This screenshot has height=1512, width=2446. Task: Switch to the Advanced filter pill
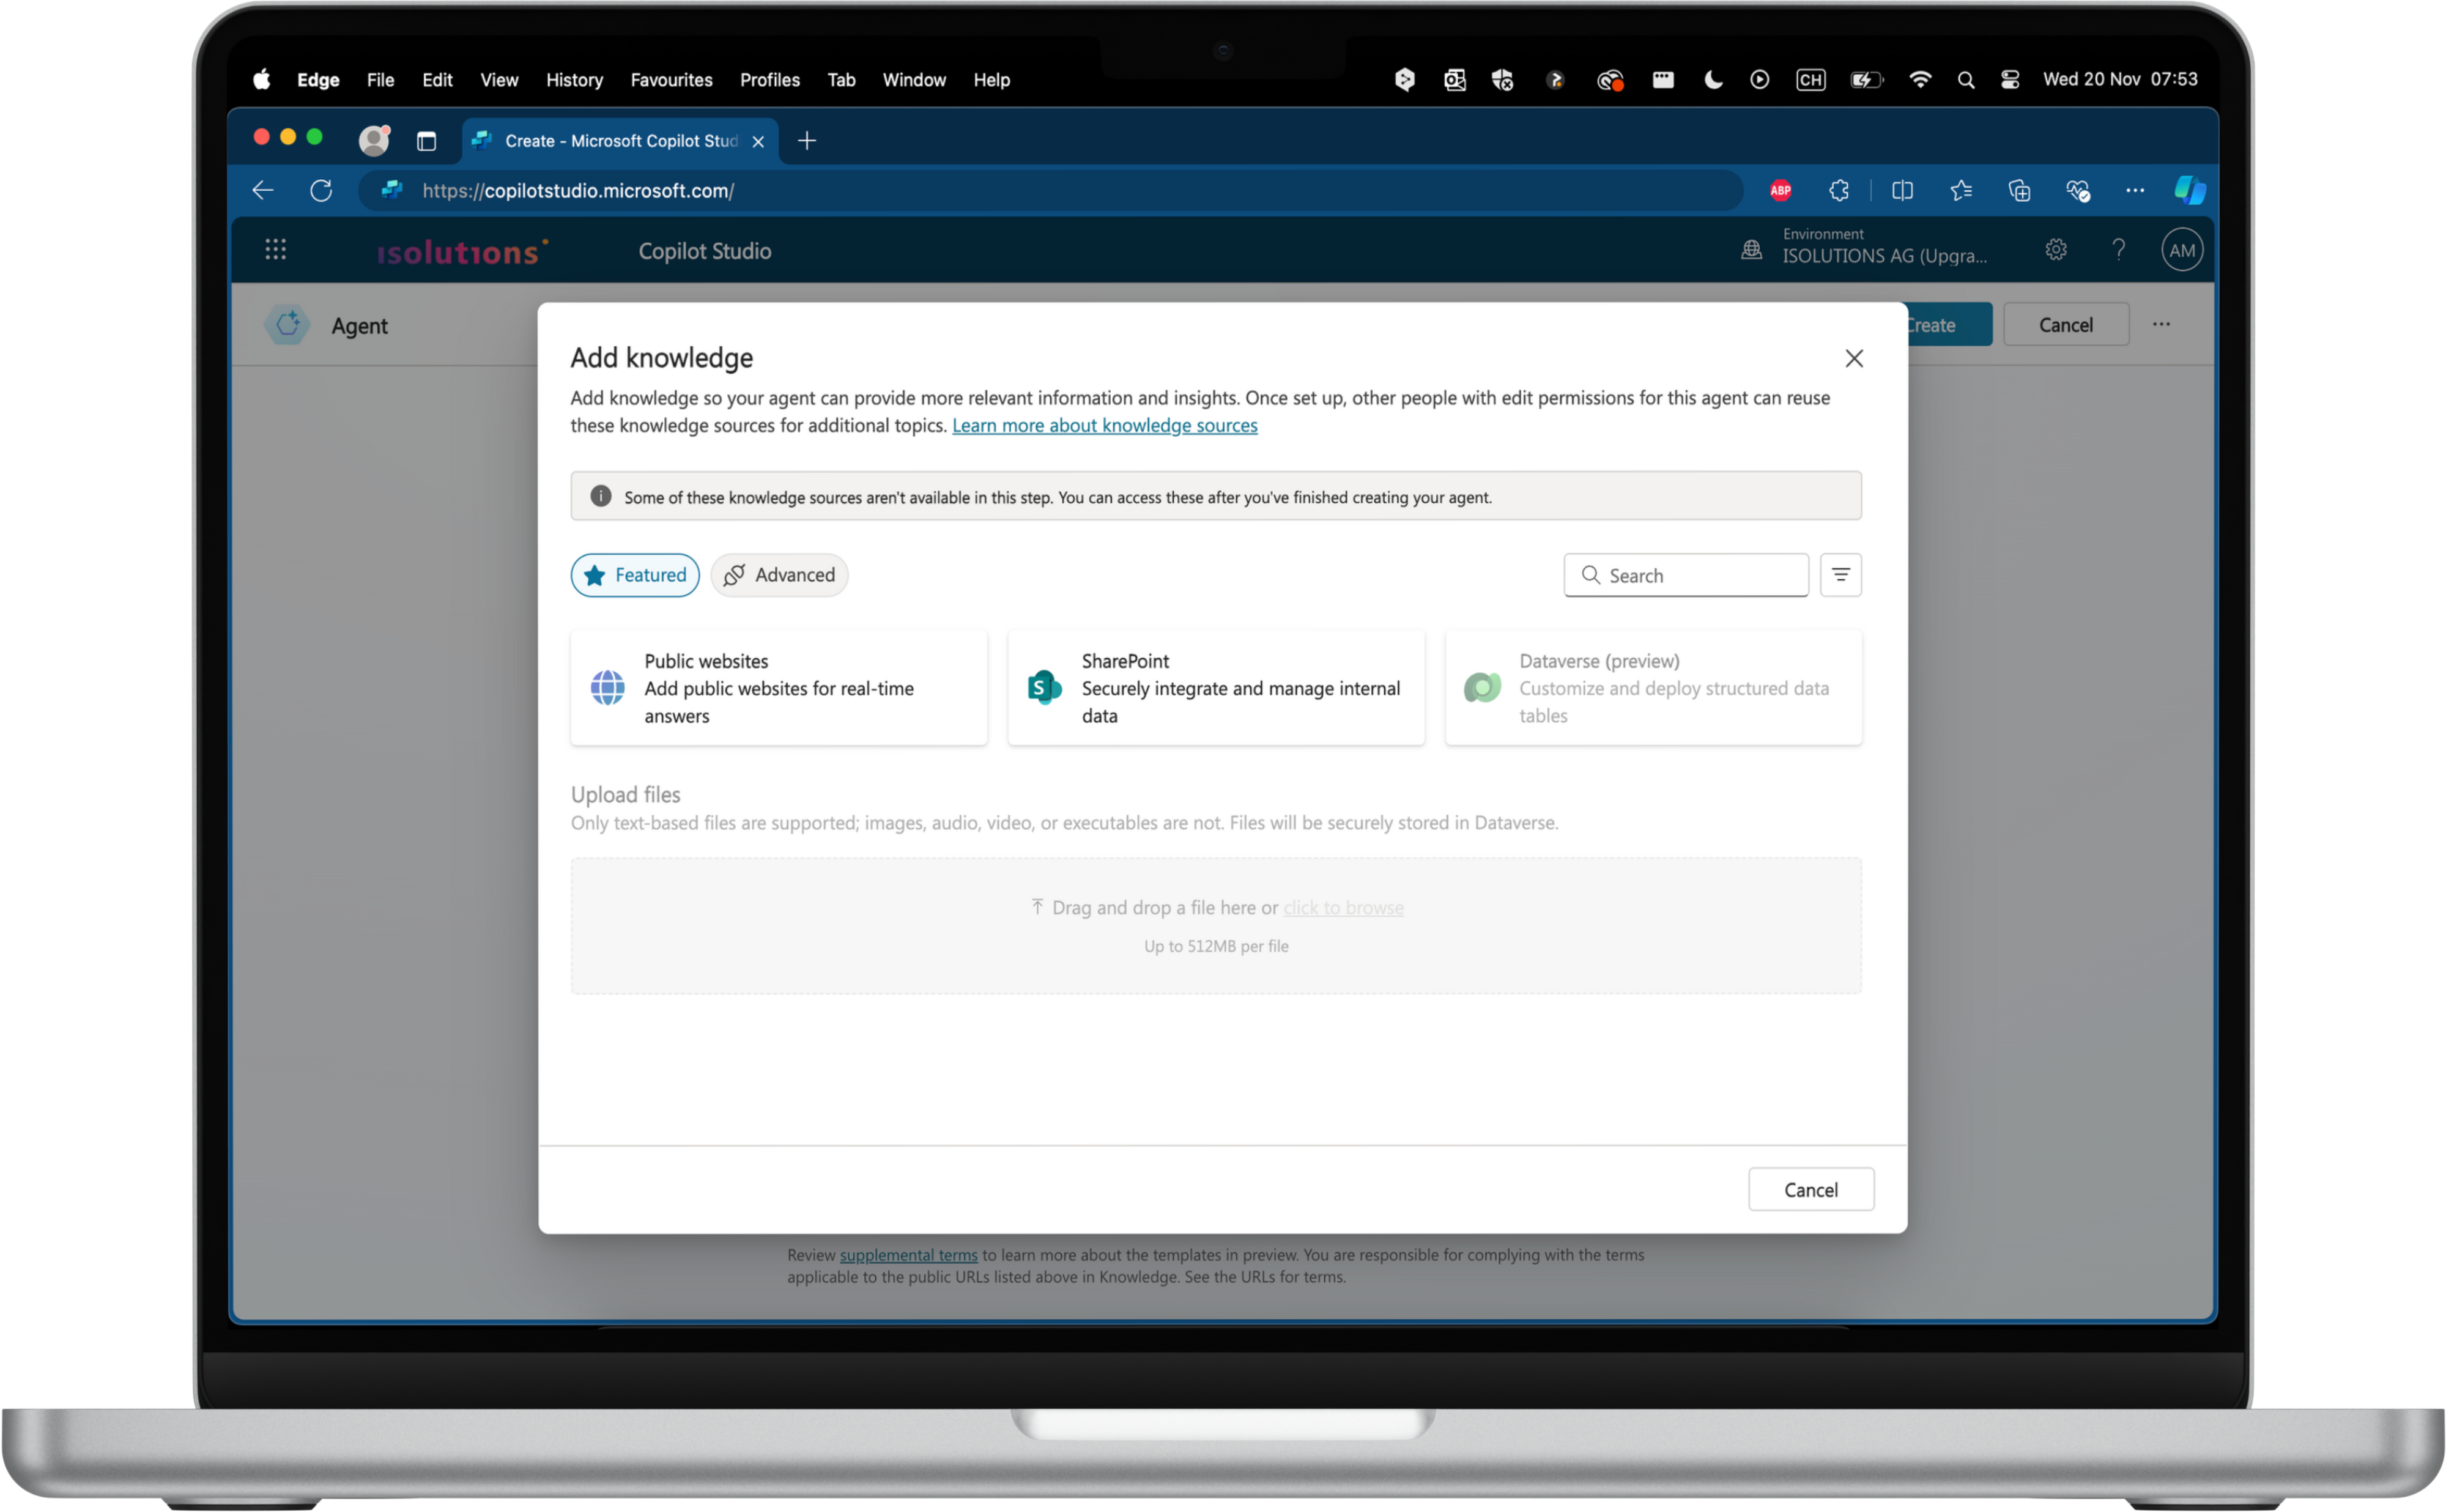779,575
